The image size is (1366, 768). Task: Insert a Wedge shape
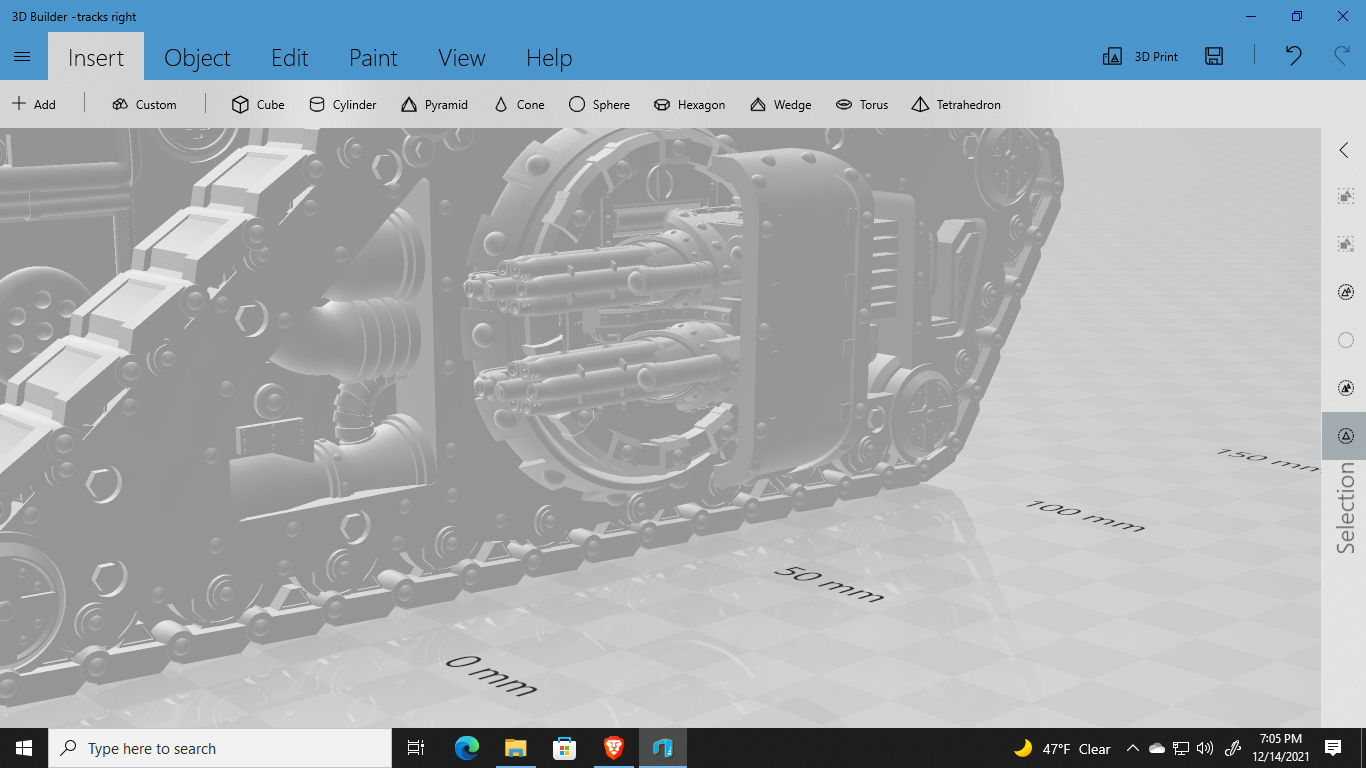780,104
